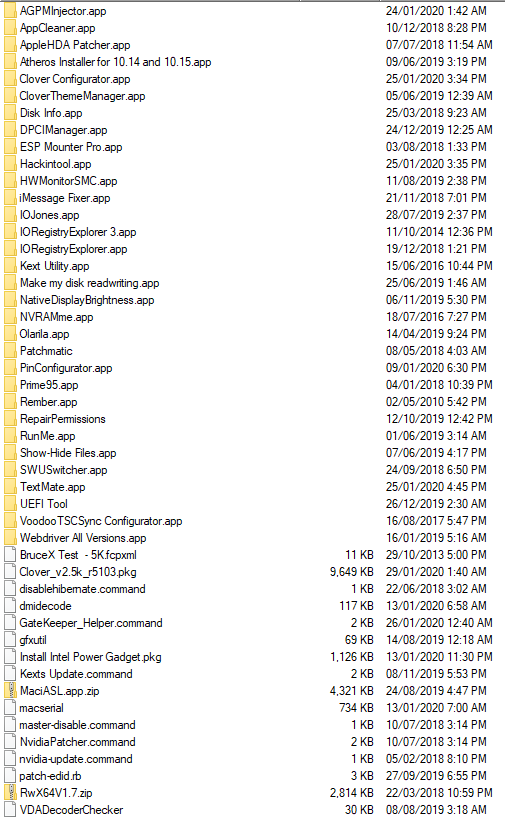The width and height of the screenshot is (505, 822).
Task: Click the dmidecode file icon
Action: tap(10, 606)
